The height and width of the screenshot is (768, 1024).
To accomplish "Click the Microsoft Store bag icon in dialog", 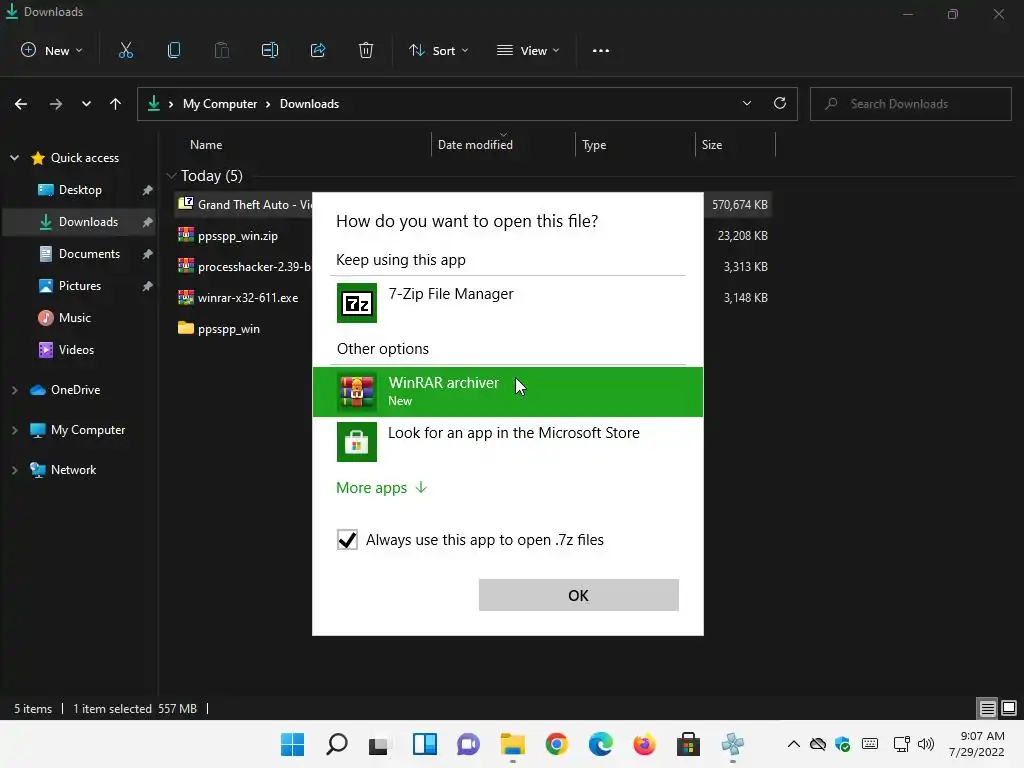I will [357, 442].
